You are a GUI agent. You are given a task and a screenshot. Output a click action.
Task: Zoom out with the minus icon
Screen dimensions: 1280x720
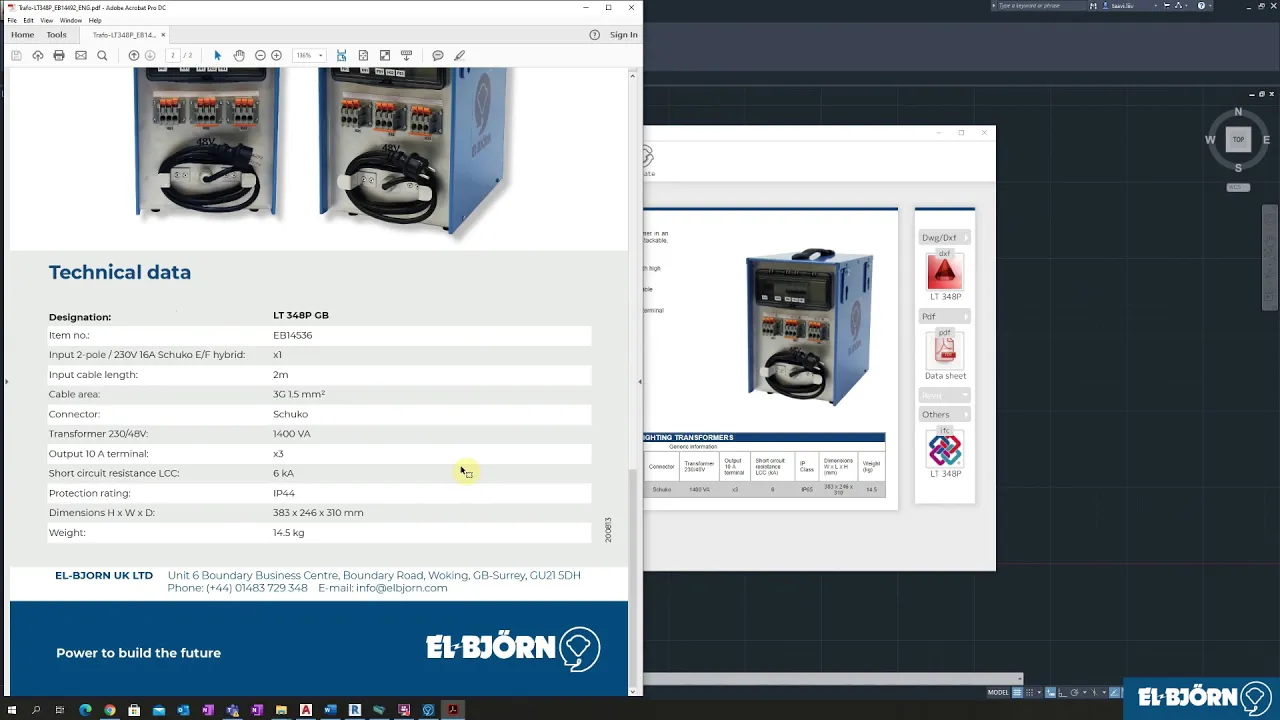tap(260, 56)
